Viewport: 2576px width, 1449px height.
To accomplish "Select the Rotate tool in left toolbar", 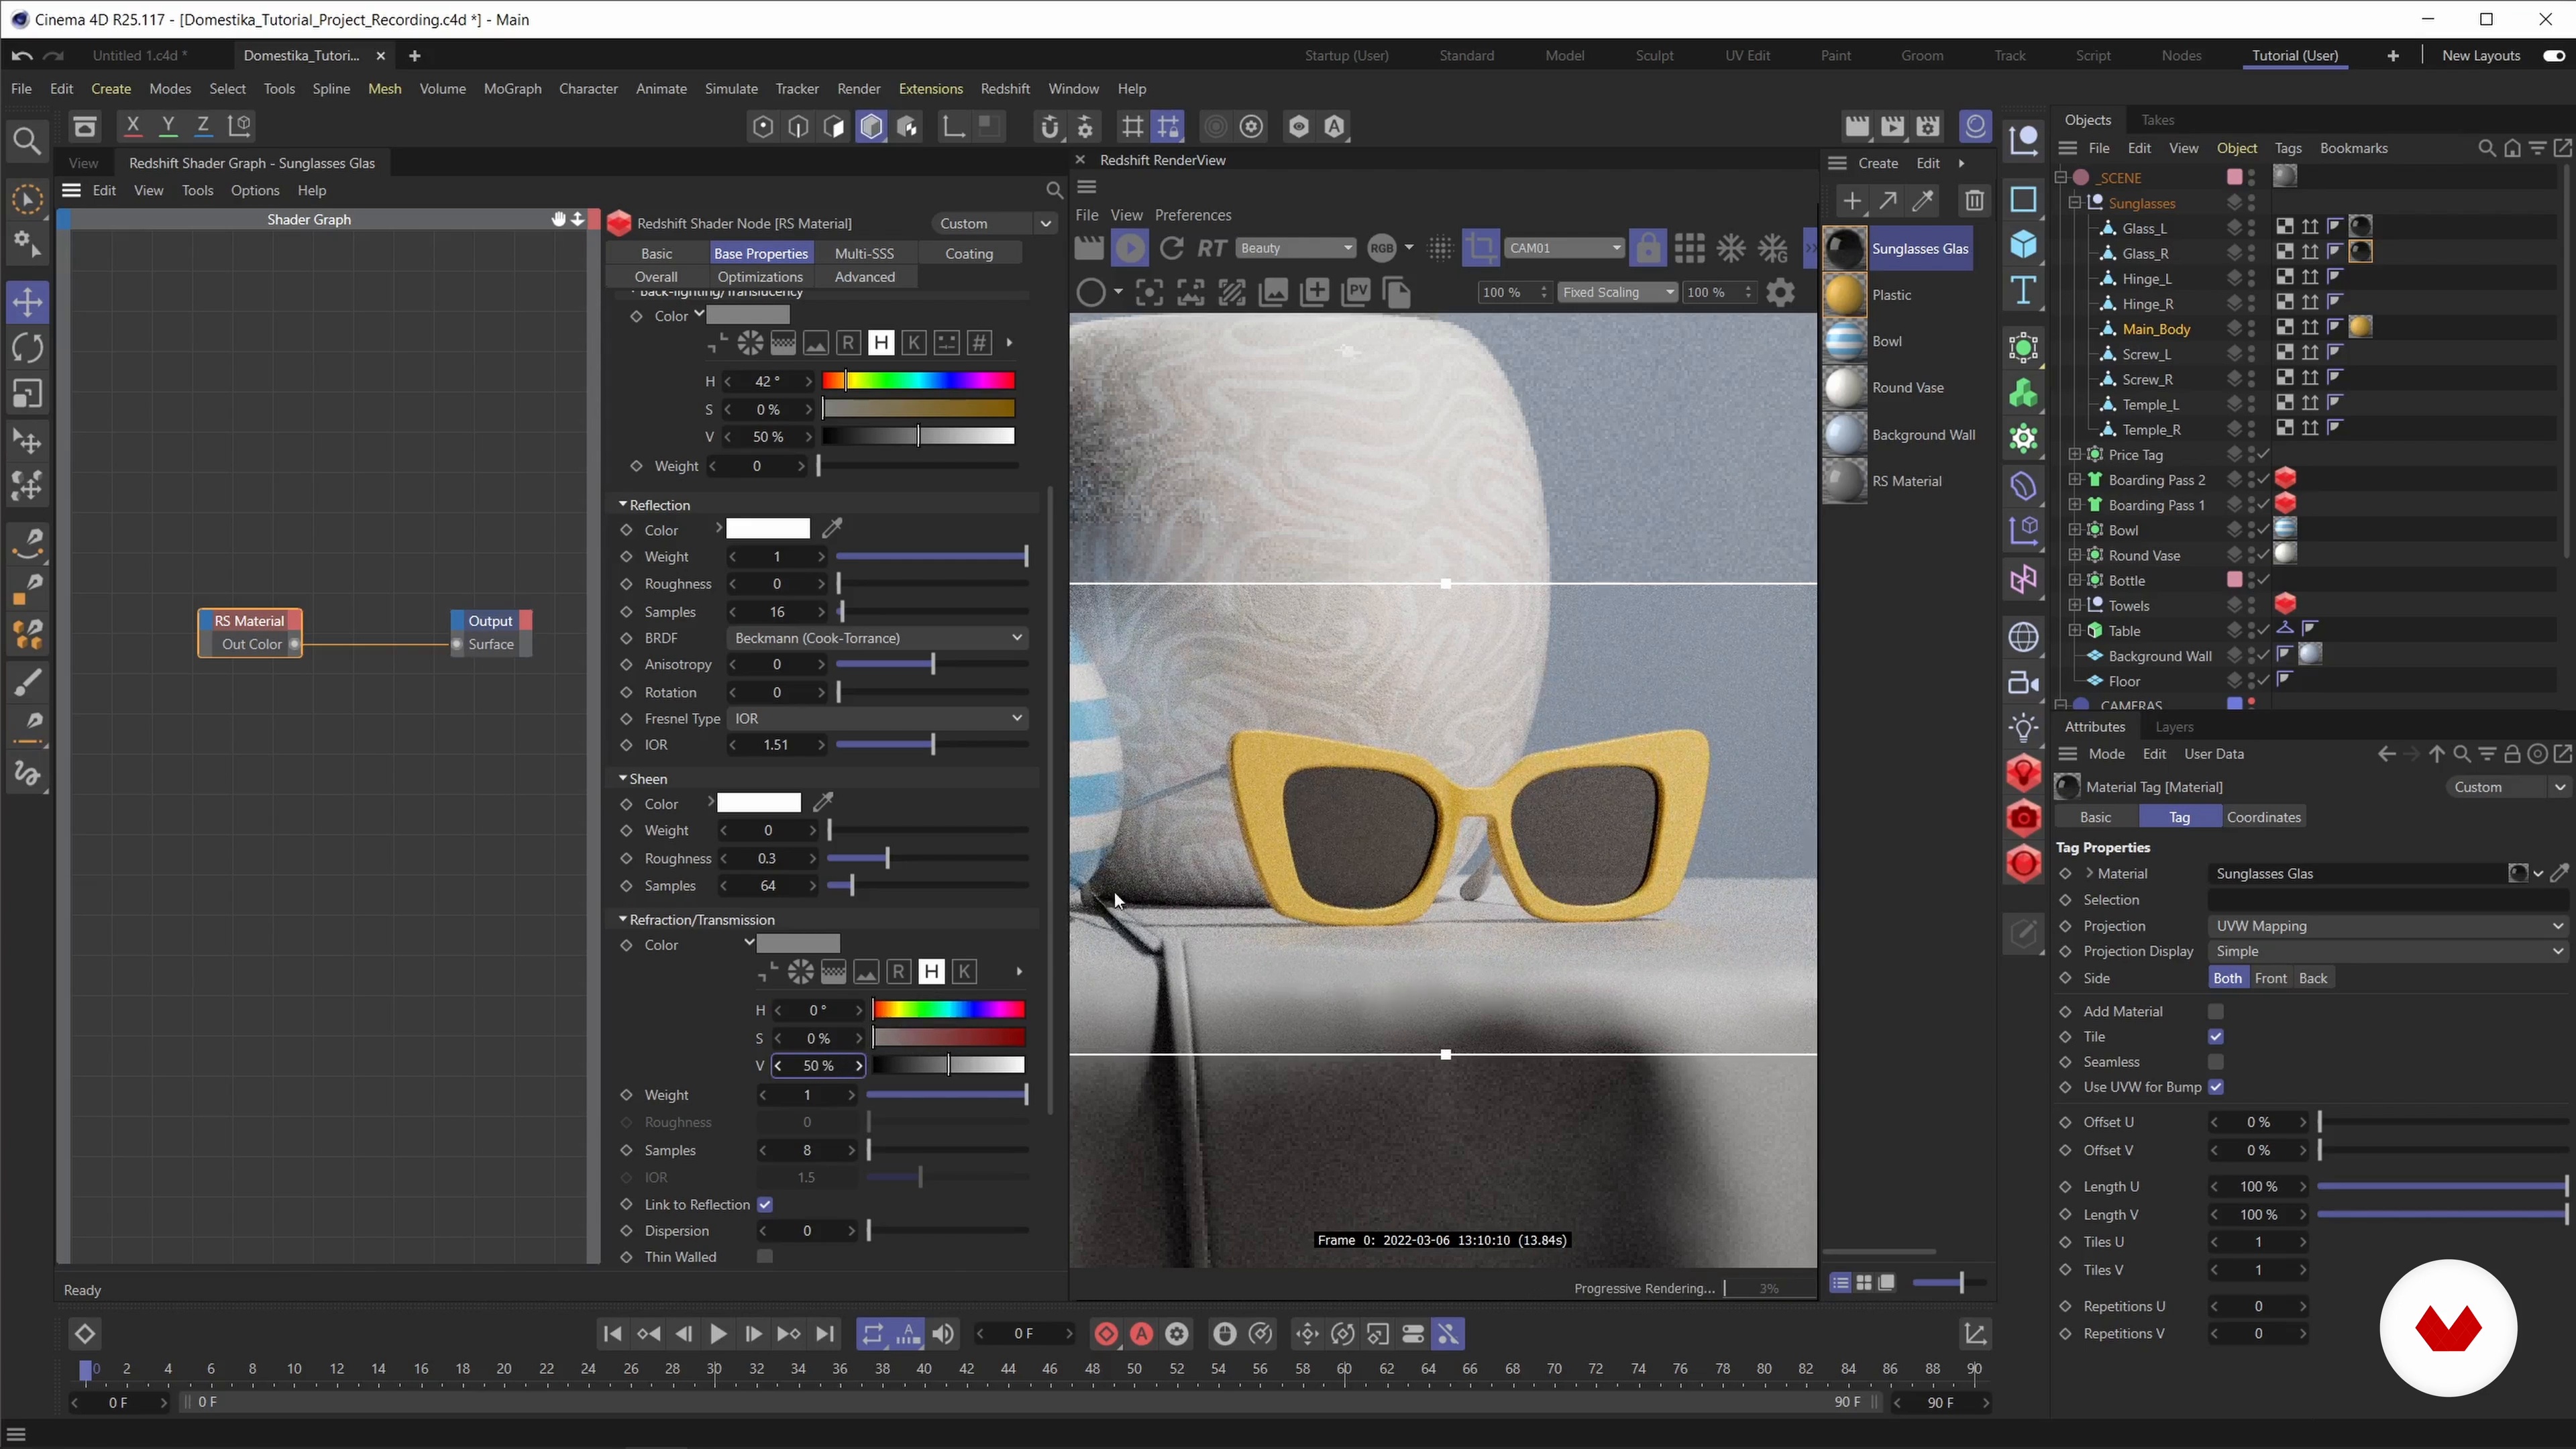I will (27, 348).
